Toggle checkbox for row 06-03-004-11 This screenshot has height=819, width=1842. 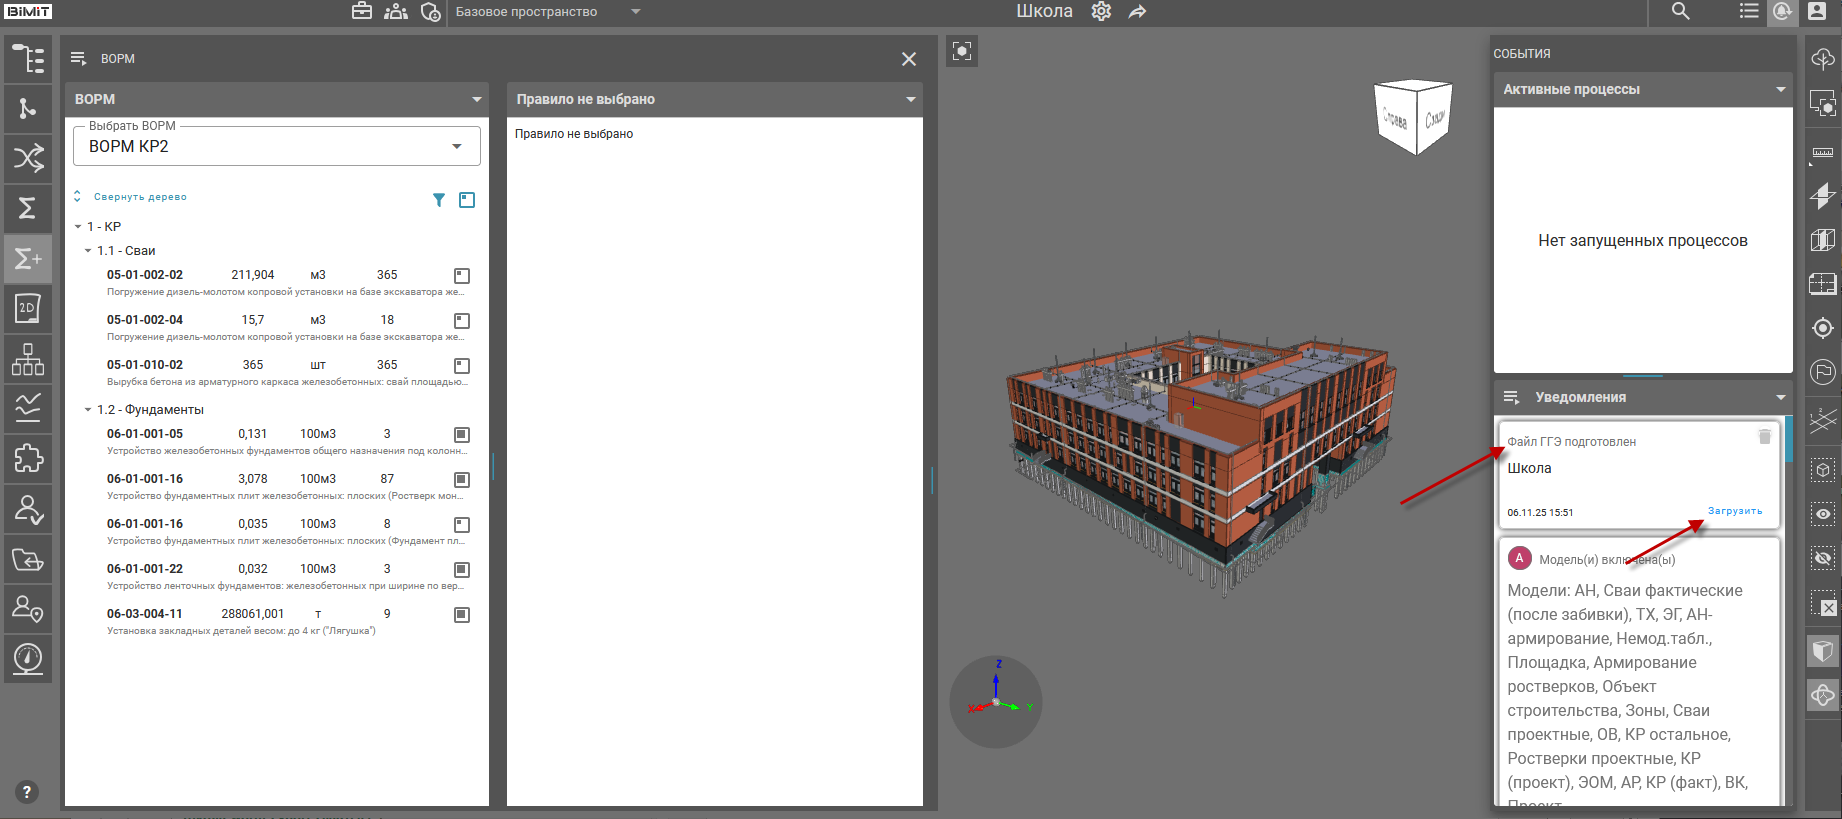(462, 615)
